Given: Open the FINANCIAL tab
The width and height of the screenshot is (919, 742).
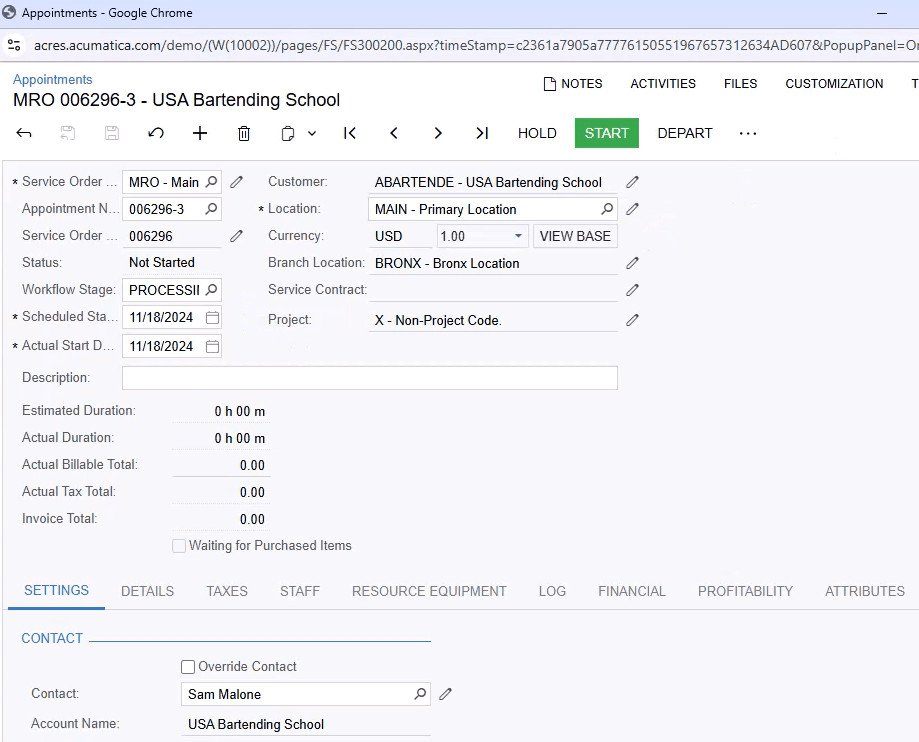Looking at the screenshot, I should [631, 591].
